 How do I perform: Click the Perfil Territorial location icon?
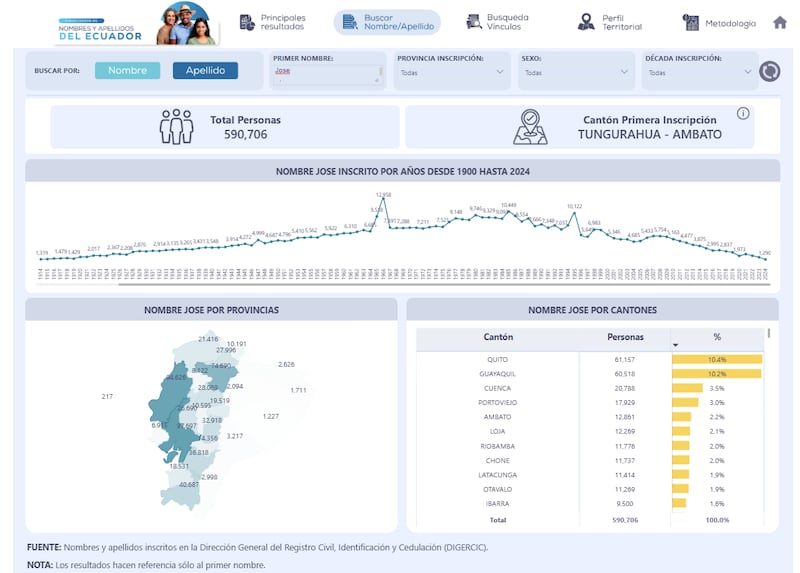coord(586,22)
